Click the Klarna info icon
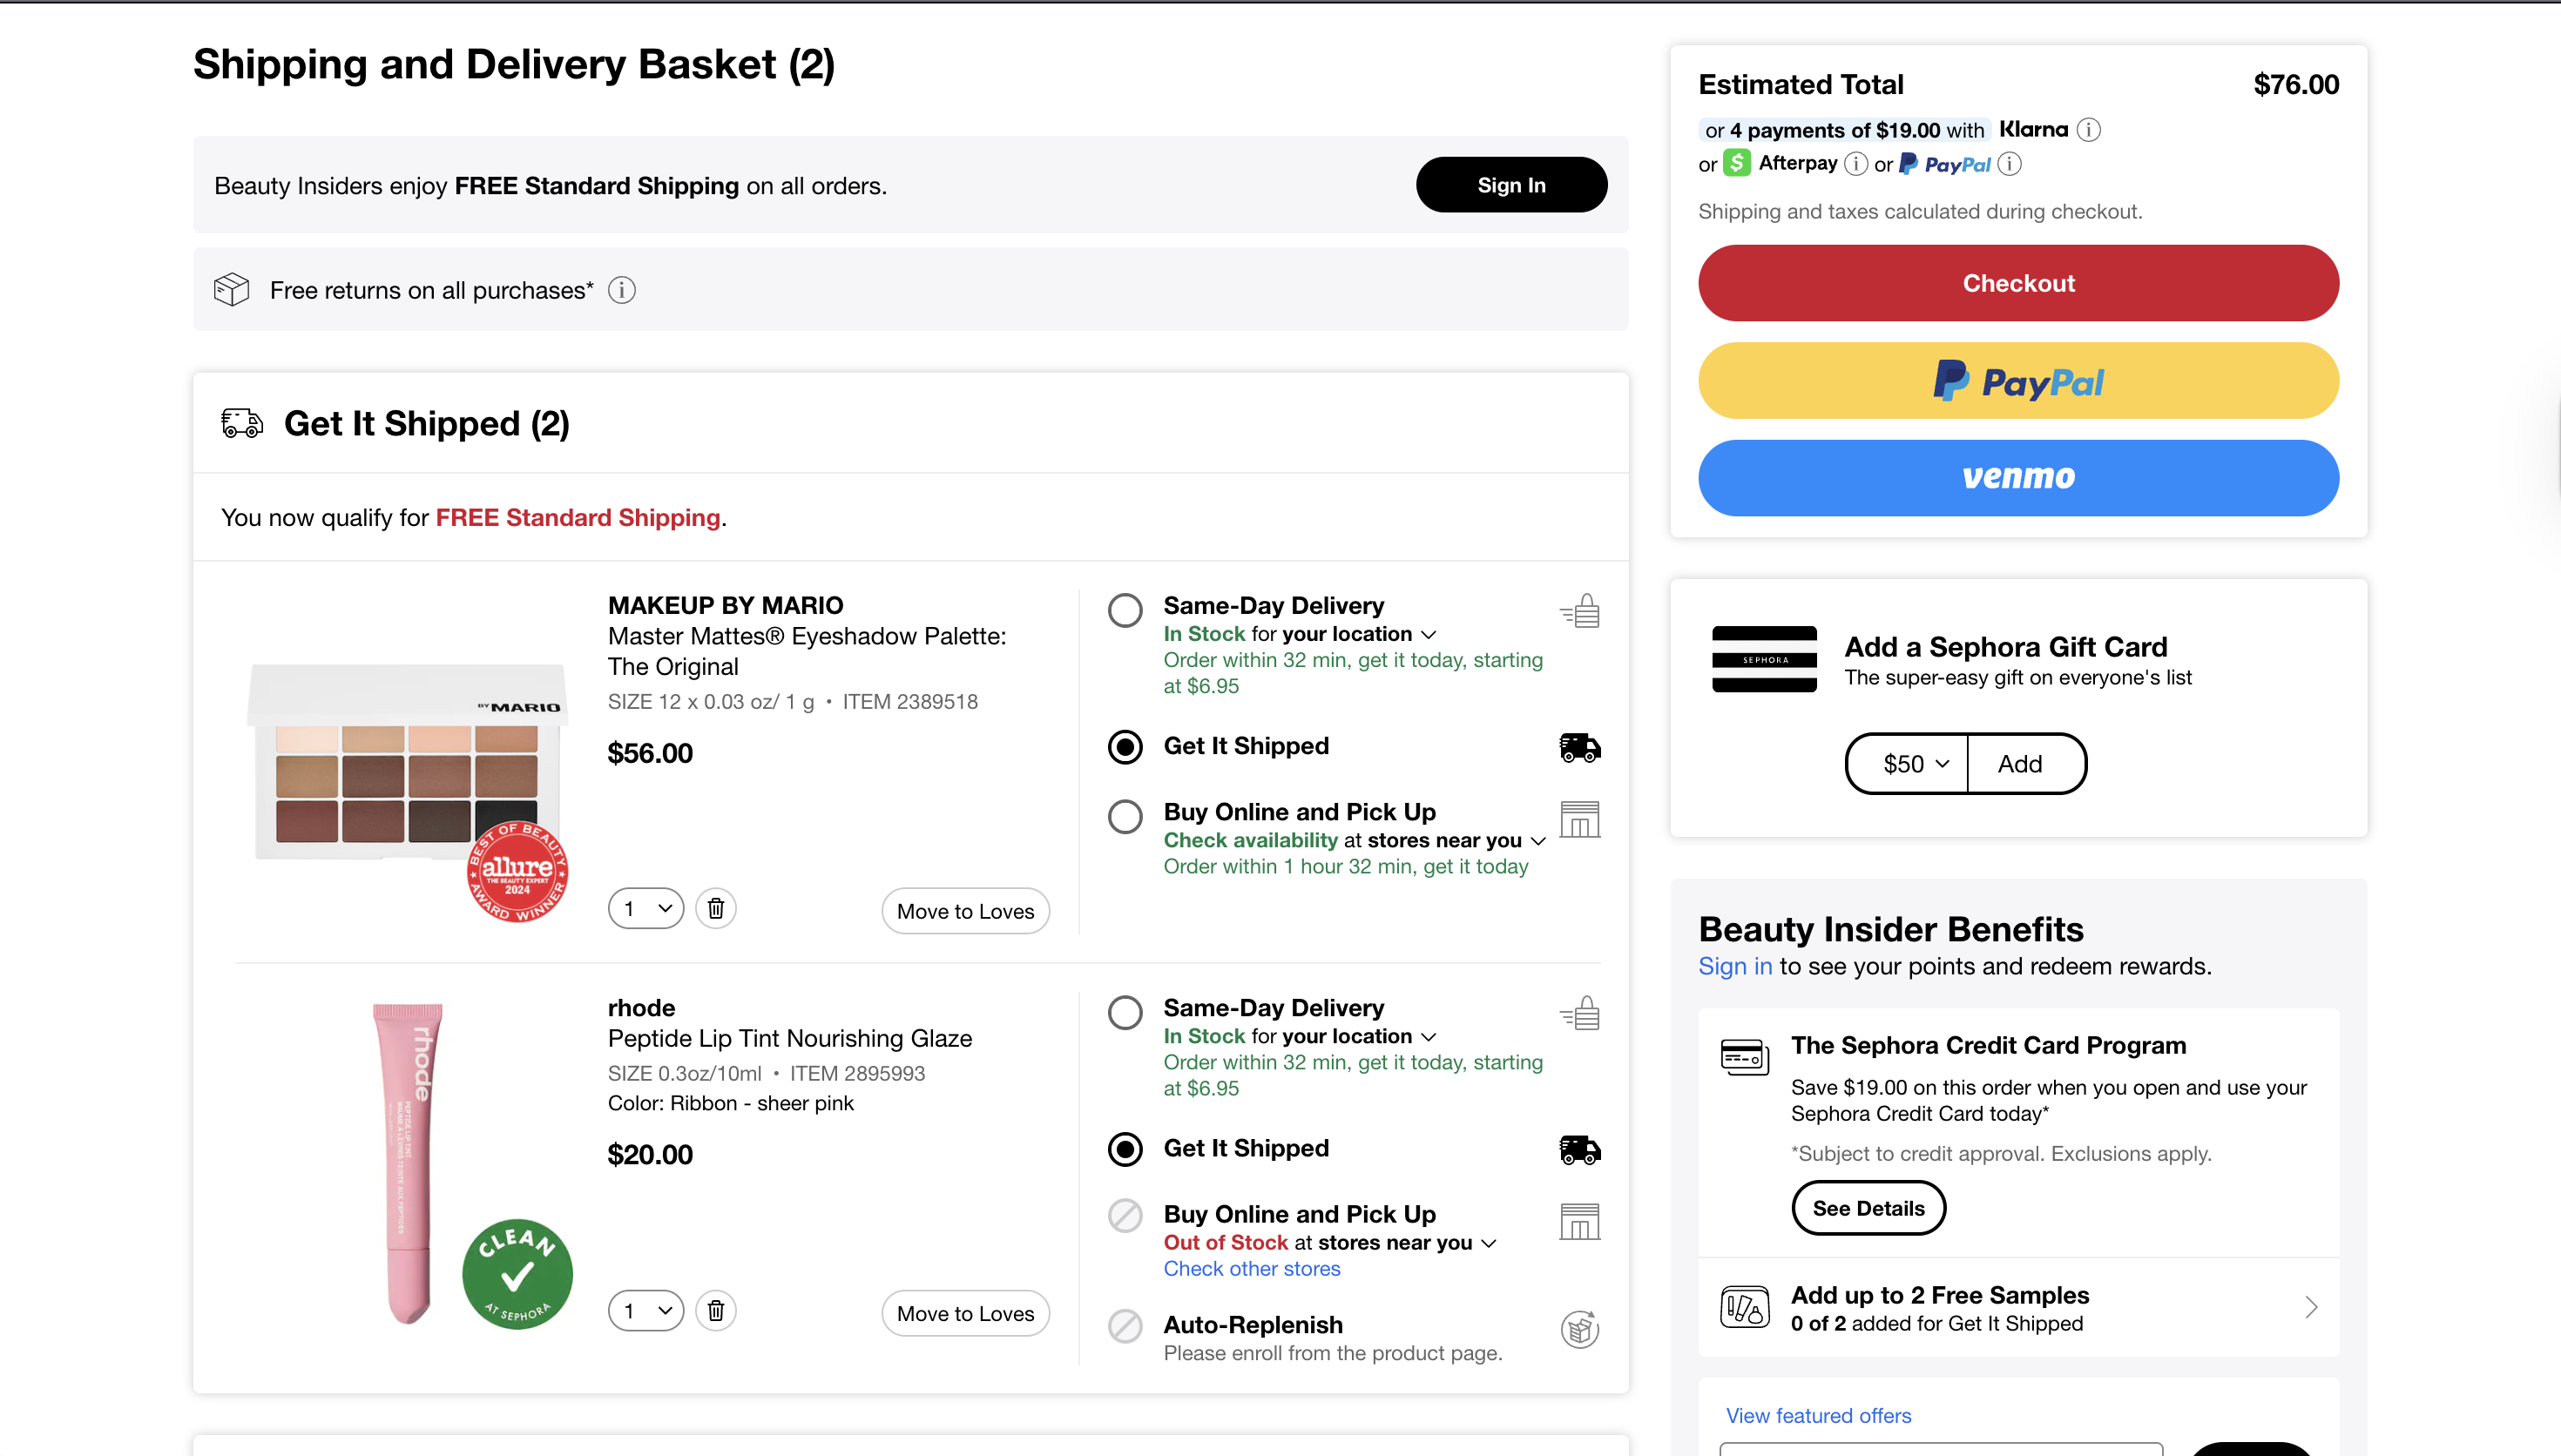2561x1456 pixels. (2088, 130)
